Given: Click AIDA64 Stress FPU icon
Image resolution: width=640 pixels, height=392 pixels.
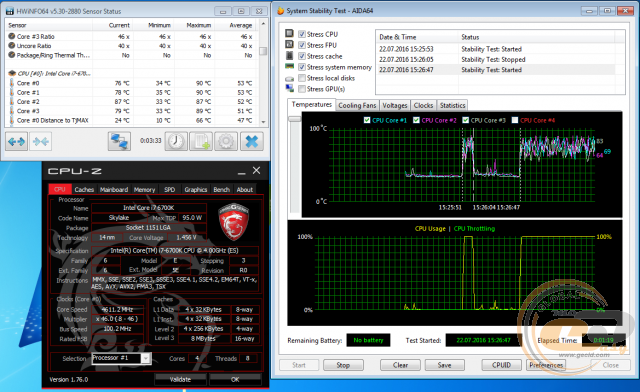Looking at the screenshot, I should pyautogui.click(x=289, y=44).
